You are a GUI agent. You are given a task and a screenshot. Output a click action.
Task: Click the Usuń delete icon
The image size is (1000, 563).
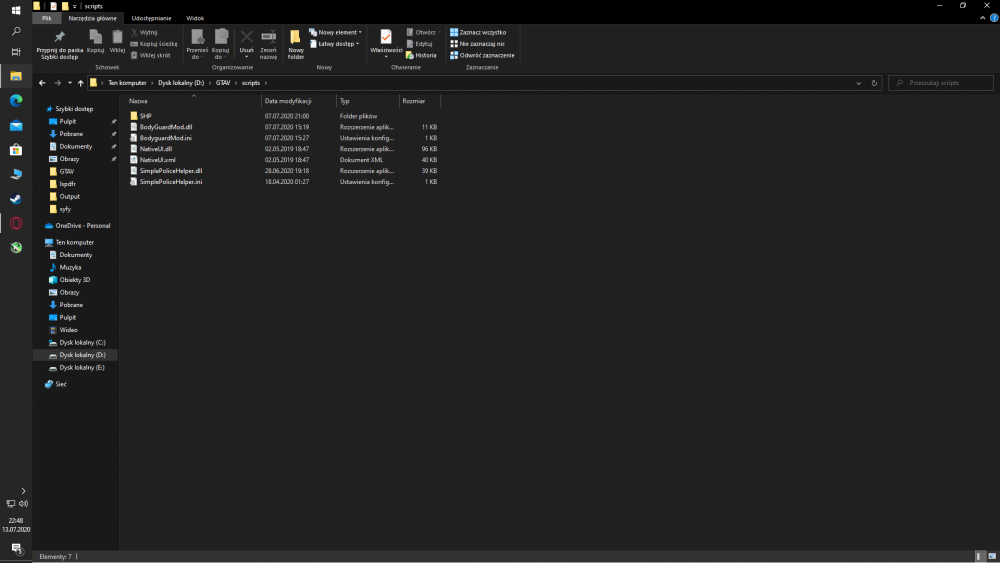tap(247, 37)
